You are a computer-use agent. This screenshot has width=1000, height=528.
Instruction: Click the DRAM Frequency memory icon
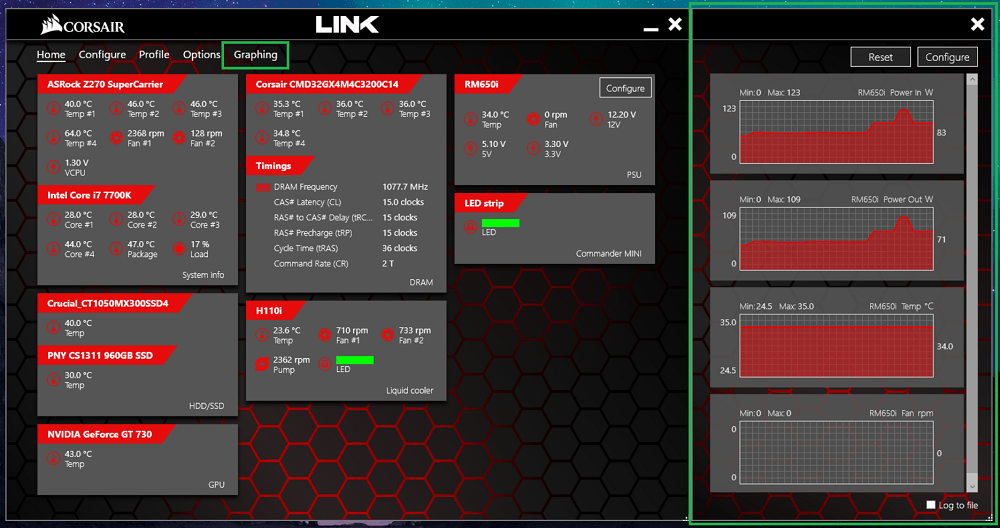pos(263,187)
